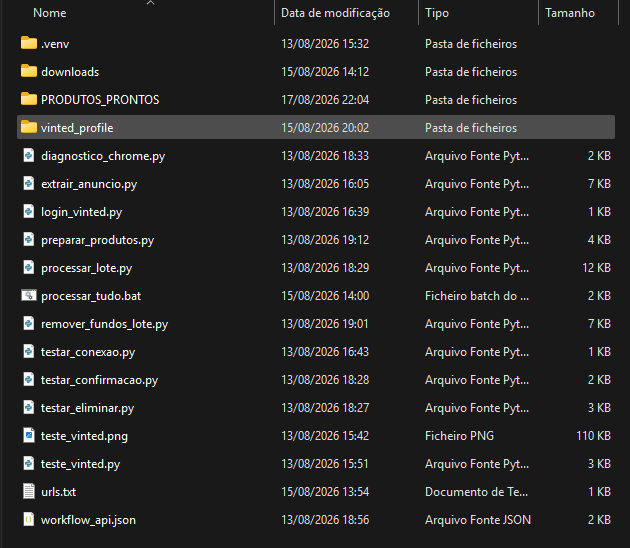Select file name workflow_api.json
Viewport: 630px width, 548px height.
pyautogui.click(x=88, y=520)
